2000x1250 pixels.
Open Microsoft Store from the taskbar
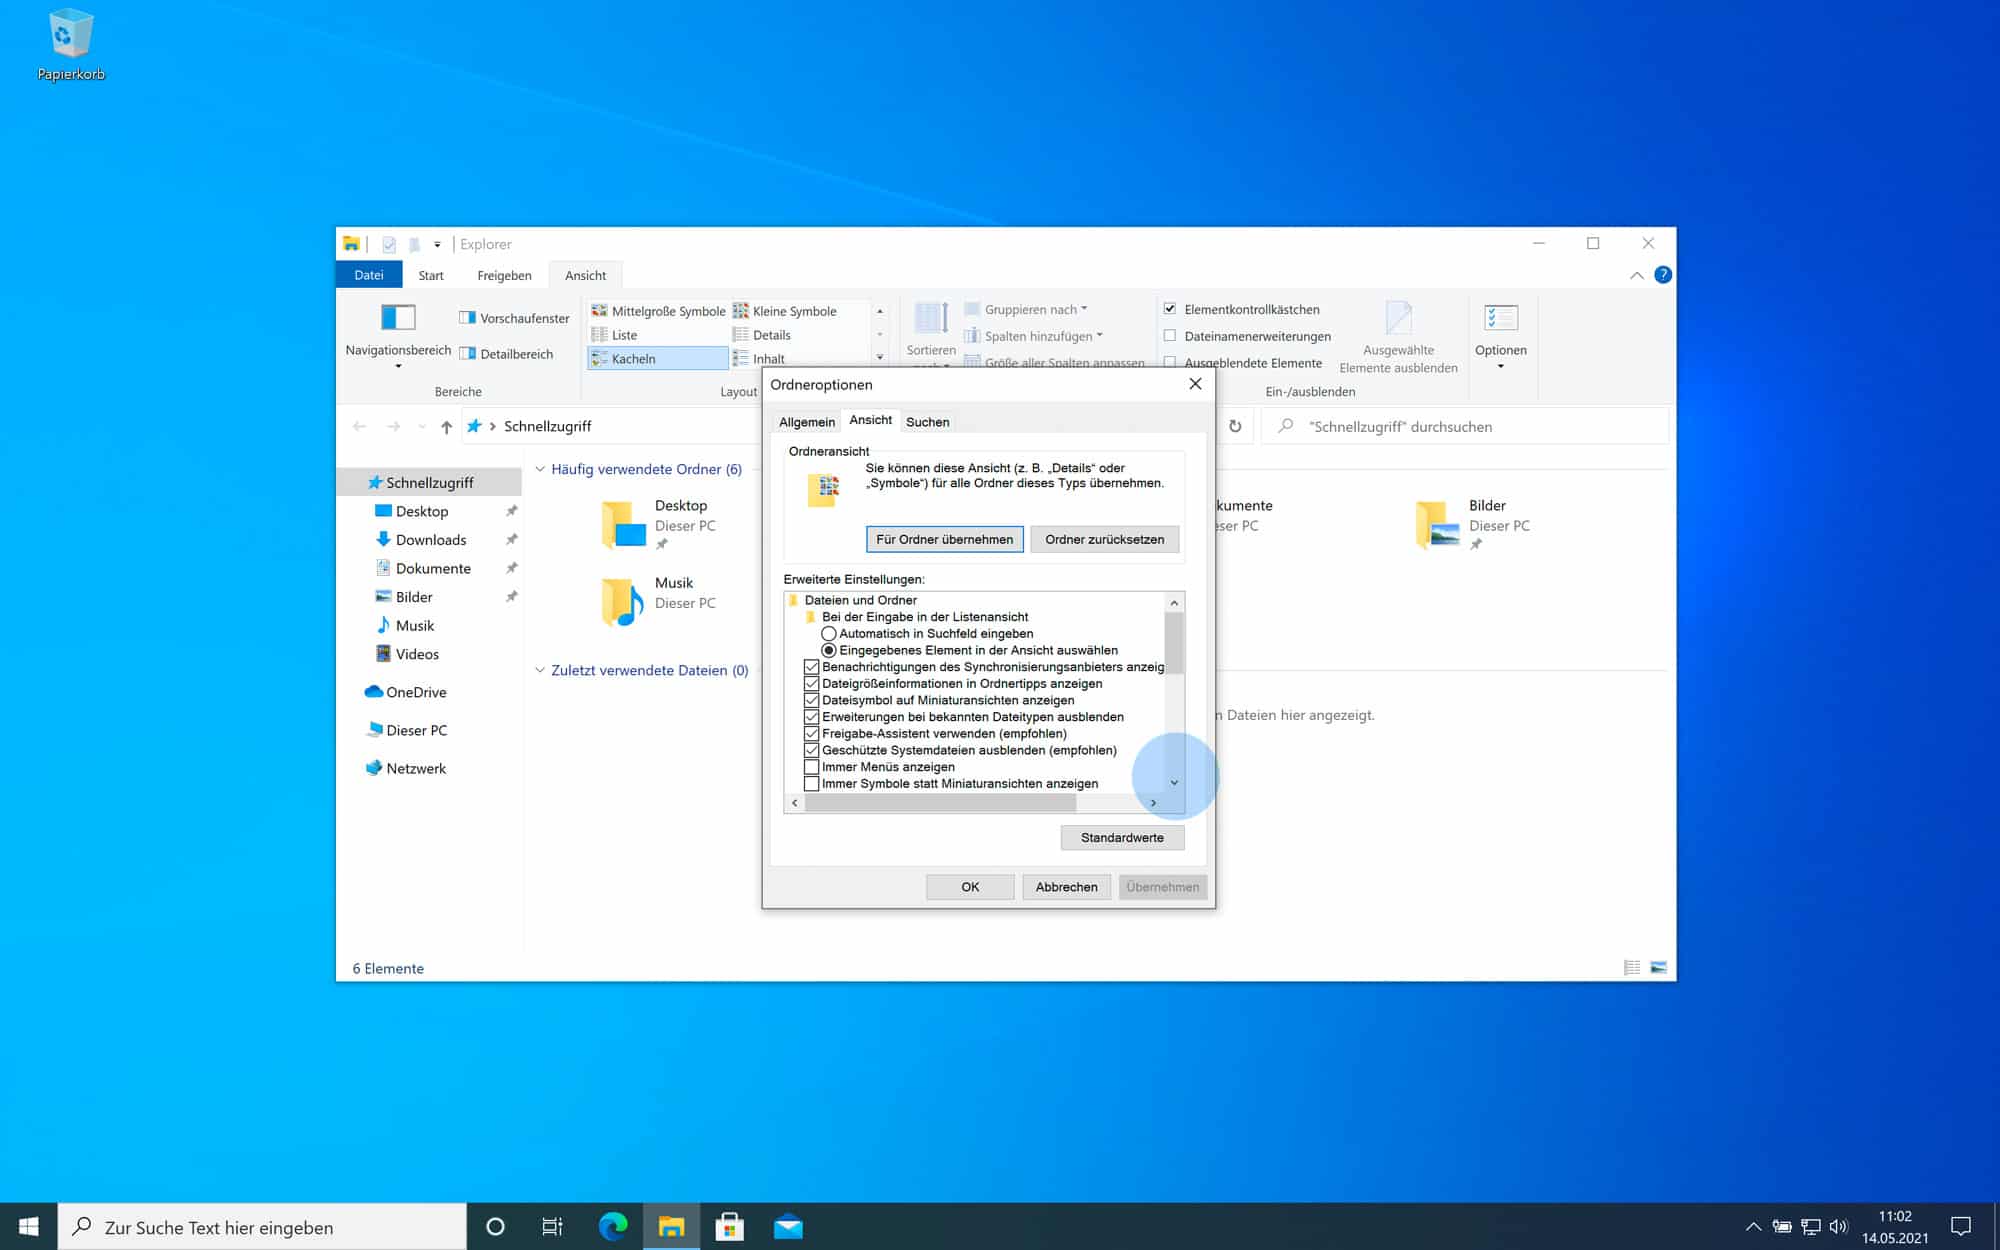(729, 1226)
